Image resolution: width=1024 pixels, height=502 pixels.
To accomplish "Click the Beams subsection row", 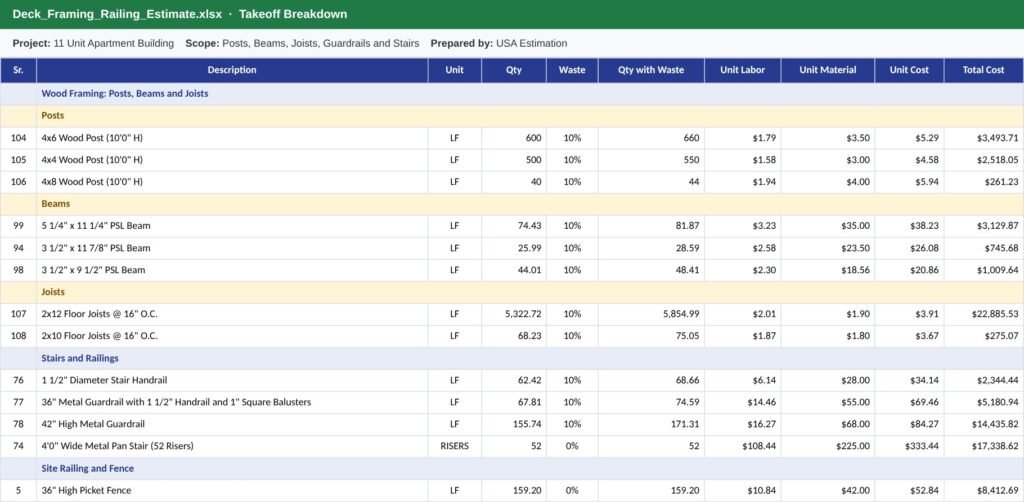I will [x=512, y=204].
